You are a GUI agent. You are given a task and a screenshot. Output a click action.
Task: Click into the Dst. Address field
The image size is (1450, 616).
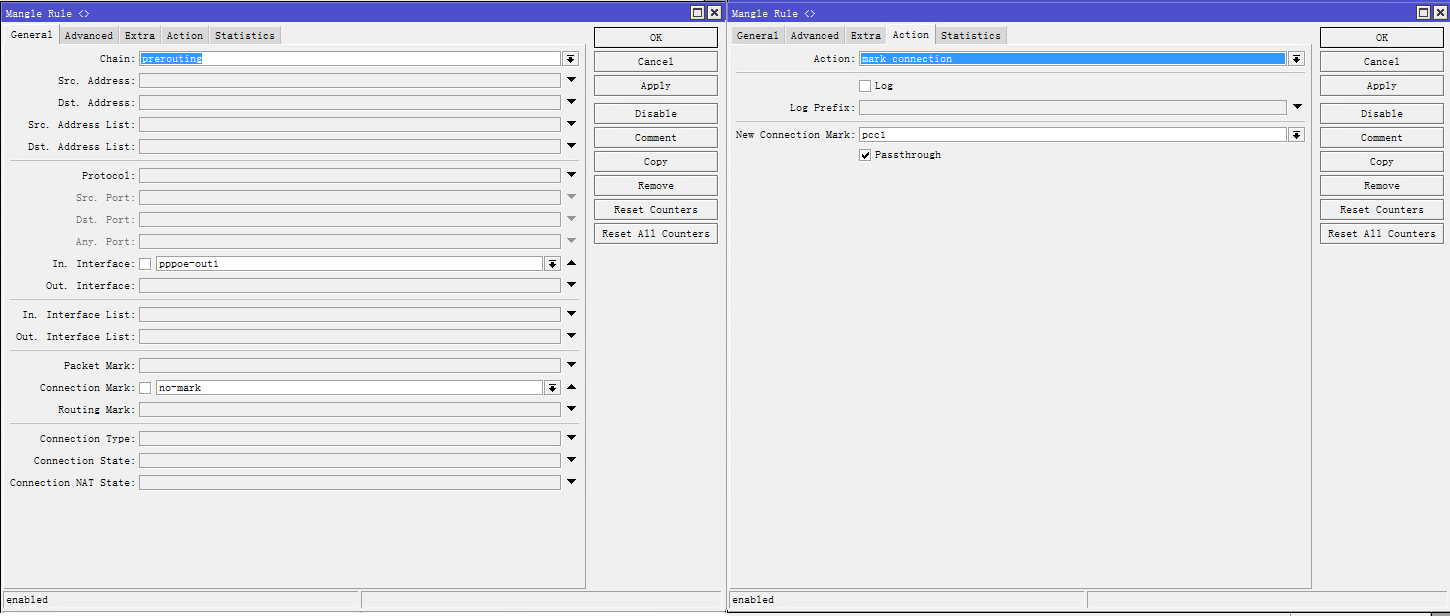(x=350, y=103)
